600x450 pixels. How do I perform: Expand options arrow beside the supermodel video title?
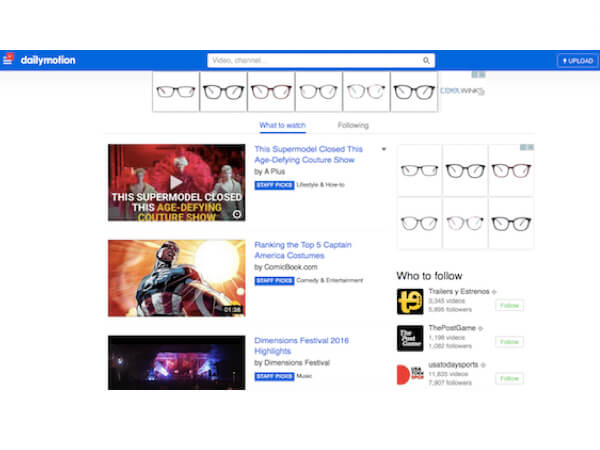point(384,149)
